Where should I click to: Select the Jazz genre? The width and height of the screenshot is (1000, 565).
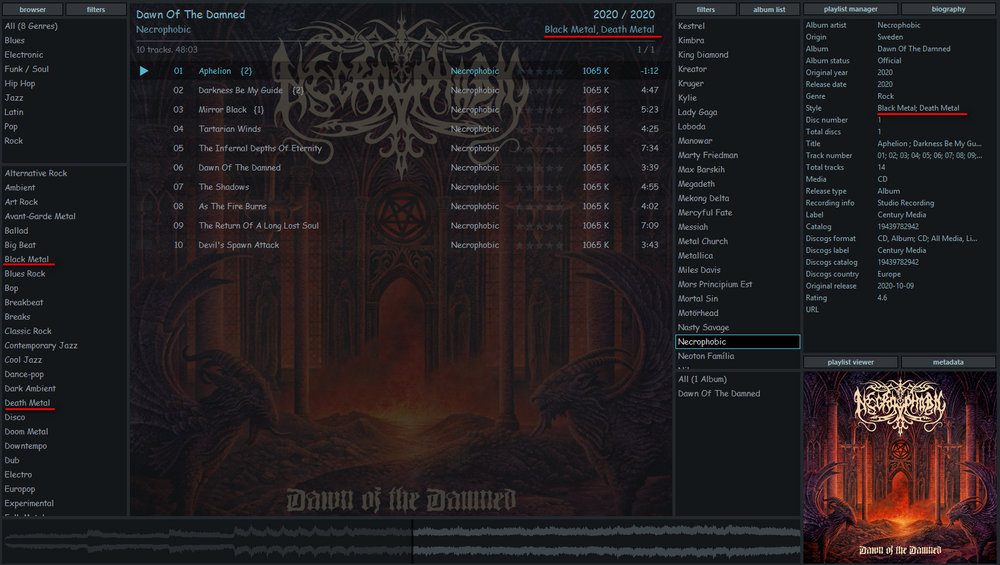point(13,98)
